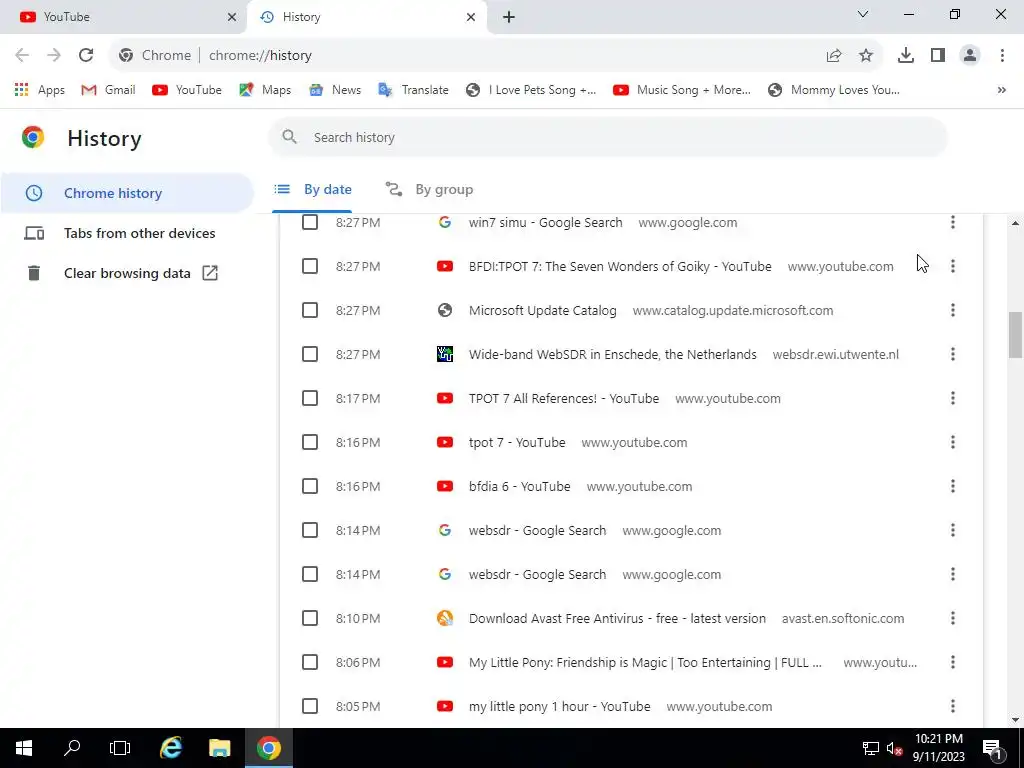Bookmark this tab with the star icon

click(866, 56)
